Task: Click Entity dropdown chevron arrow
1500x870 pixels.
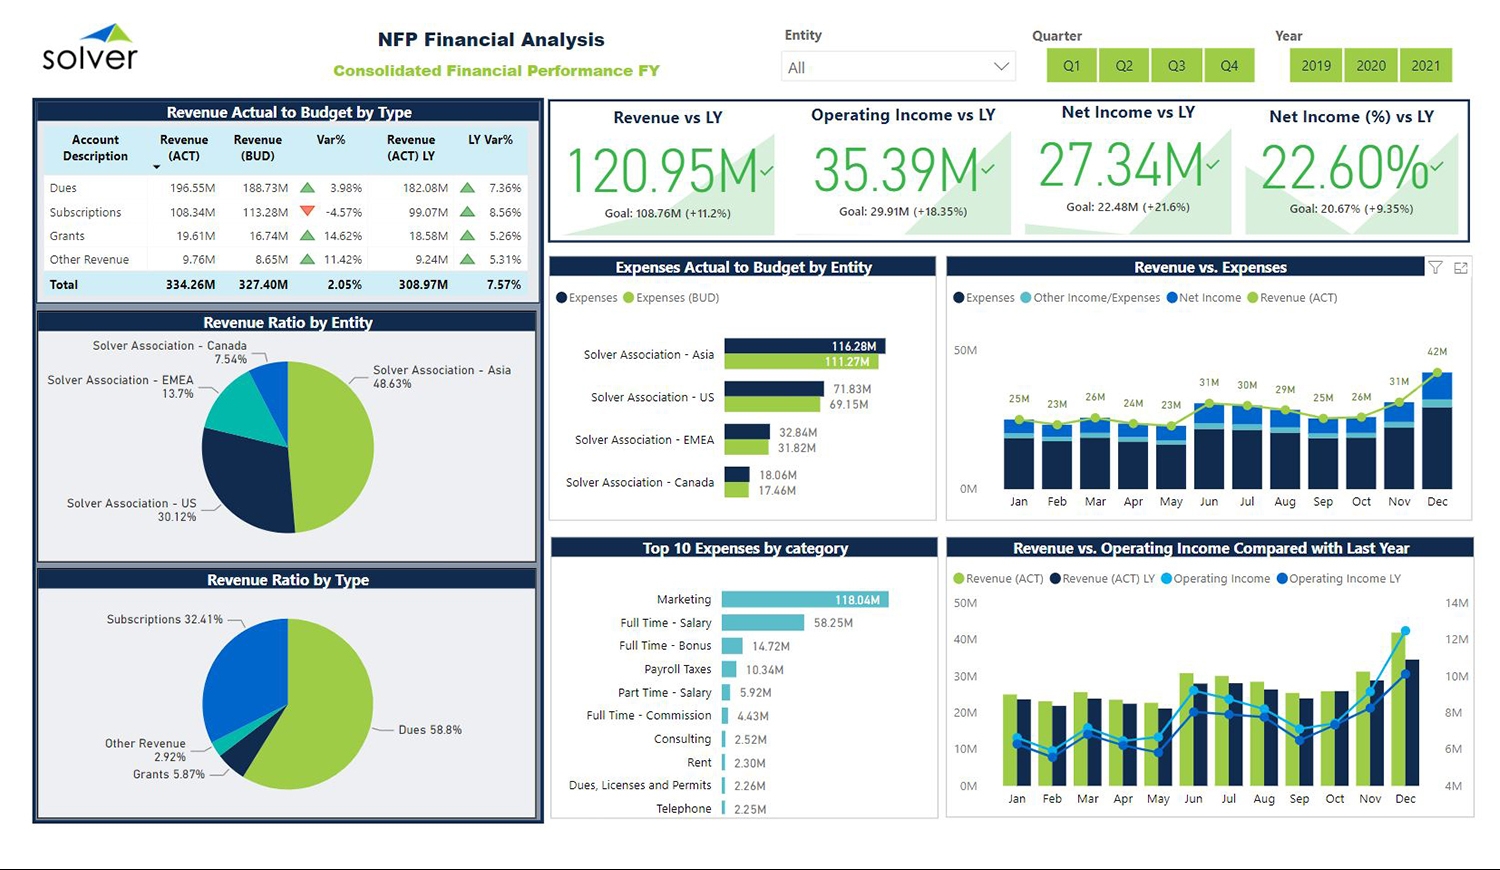Action: [1001, 67]
